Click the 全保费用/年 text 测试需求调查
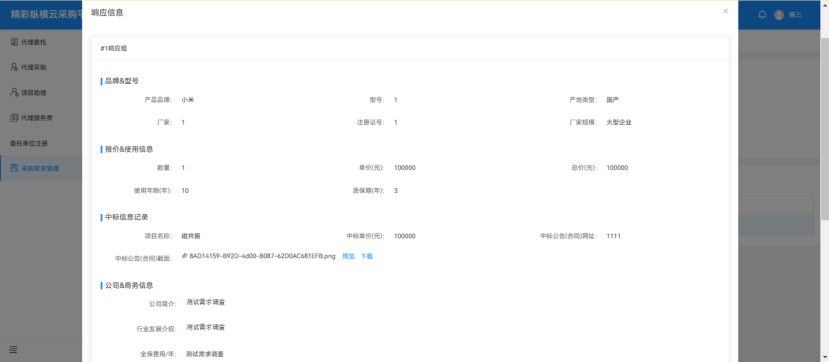This screenshot has height=362, width=829. pos(206,354)
